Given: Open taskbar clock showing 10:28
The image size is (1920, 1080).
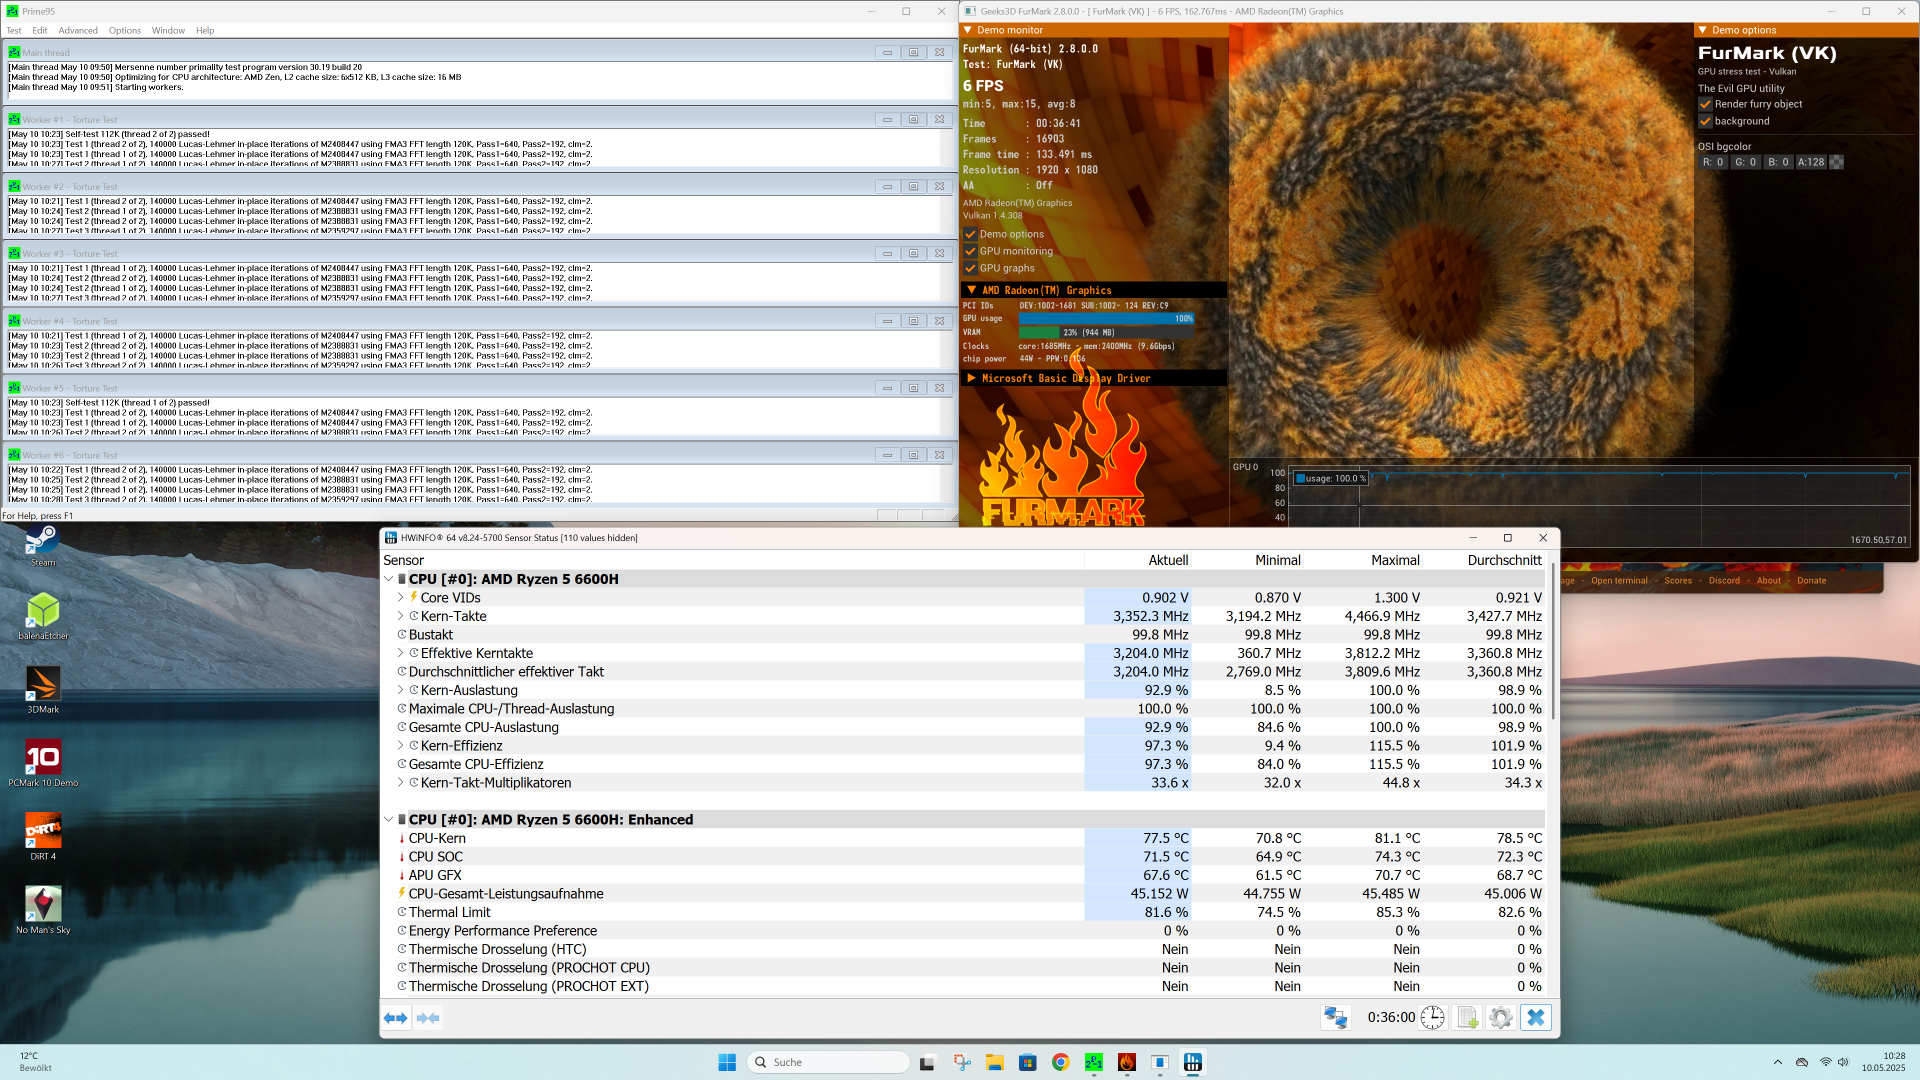Looking at the screenshot, I should click(1883, 1062).
